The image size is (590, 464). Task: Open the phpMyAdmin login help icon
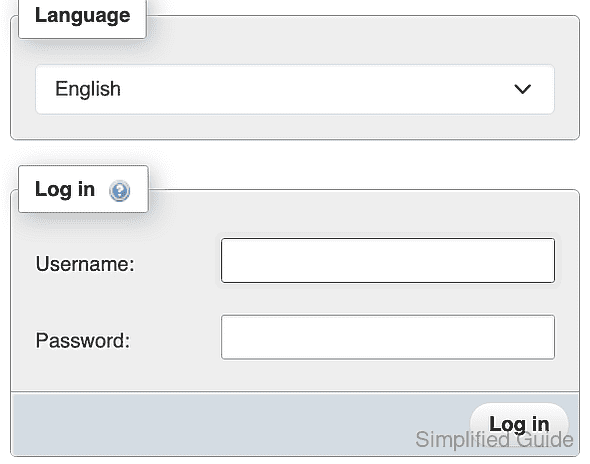tap(120, 191)
